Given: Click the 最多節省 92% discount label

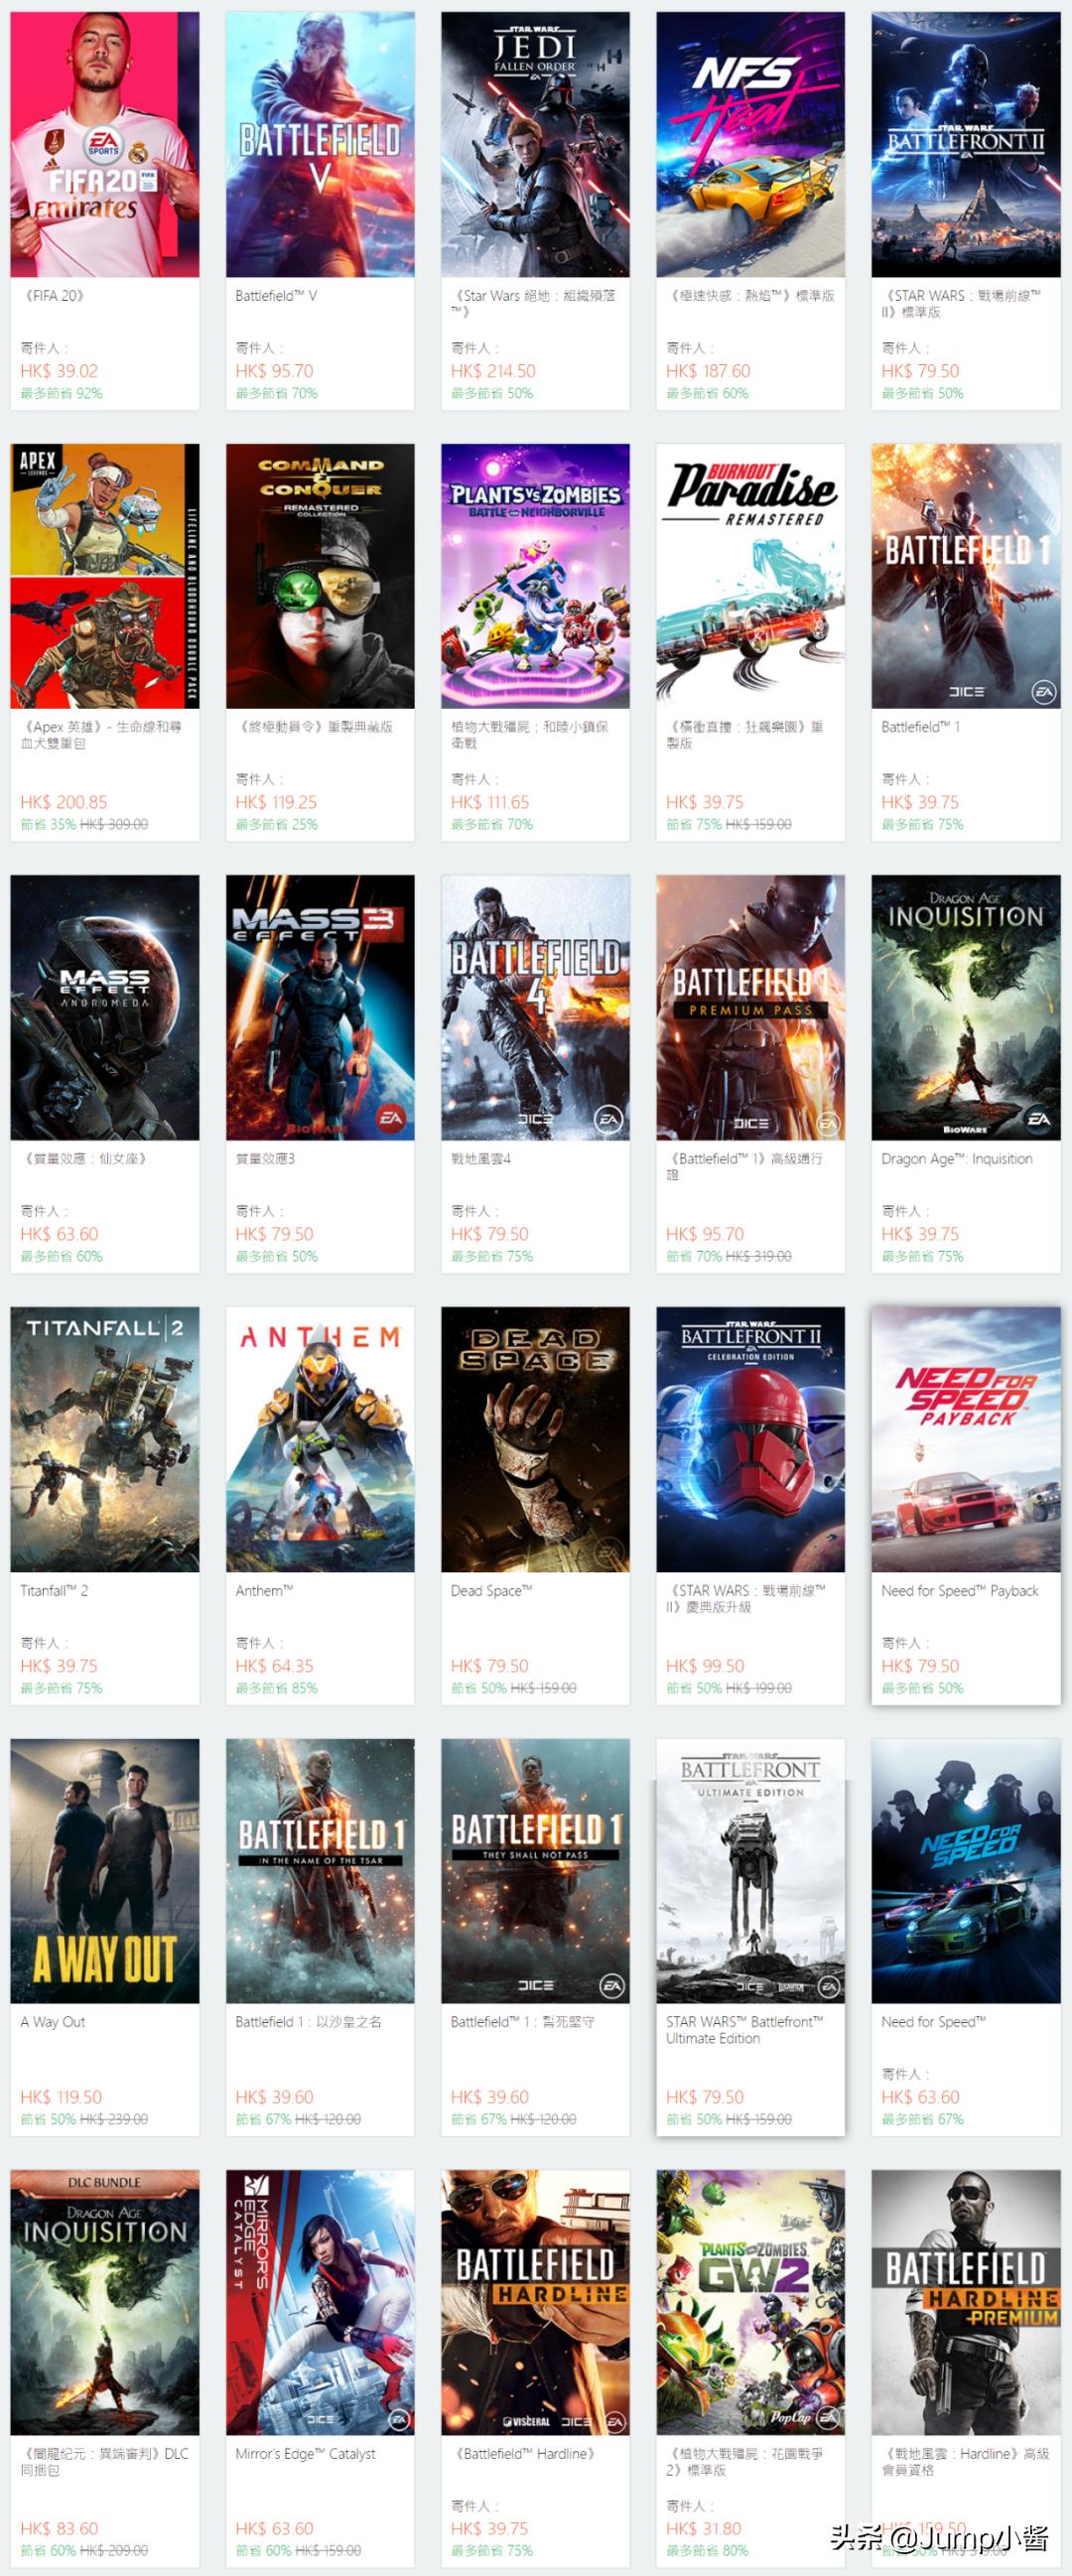Looking at the screenshot, I should pyautogui.click(x=61, y=393).
